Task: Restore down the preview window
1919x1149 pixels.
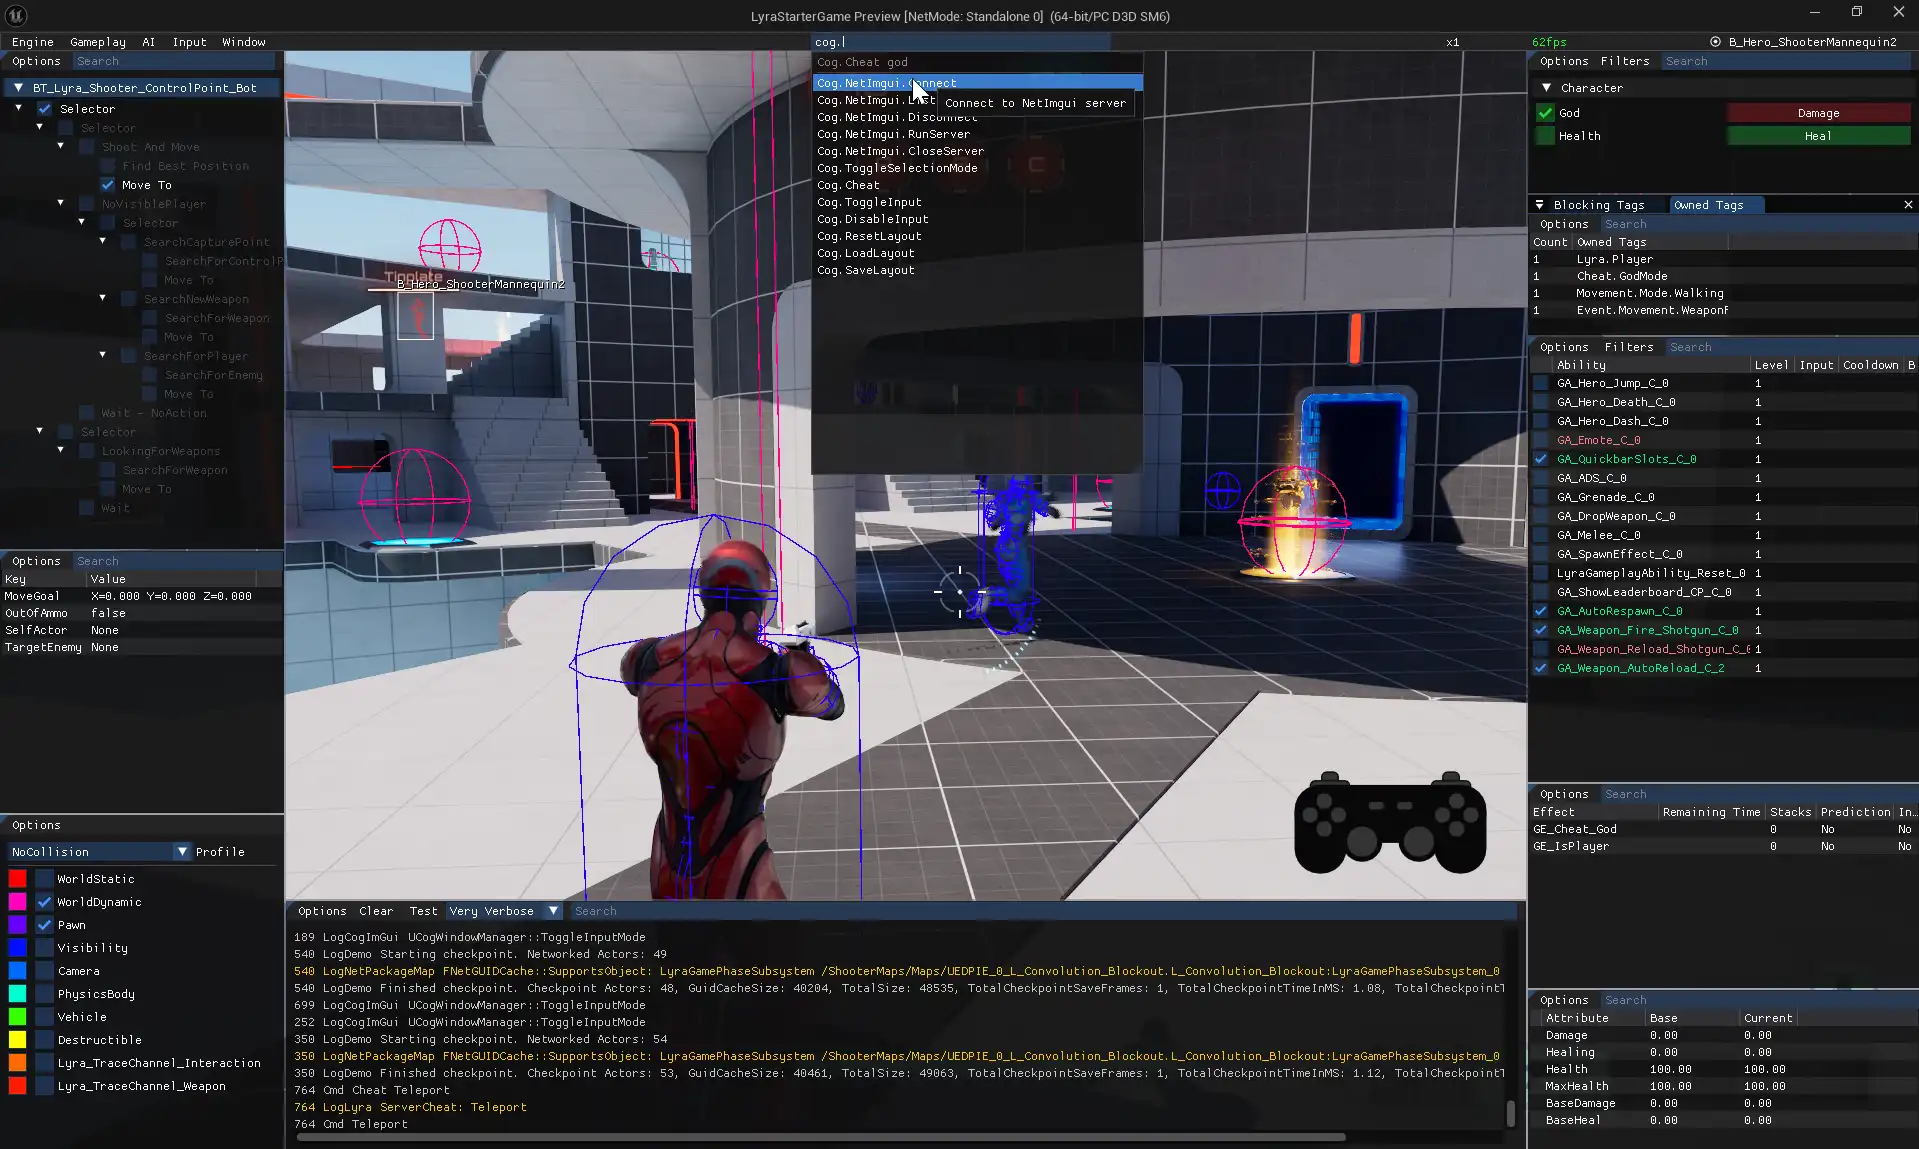Action: coord(1856,13)
